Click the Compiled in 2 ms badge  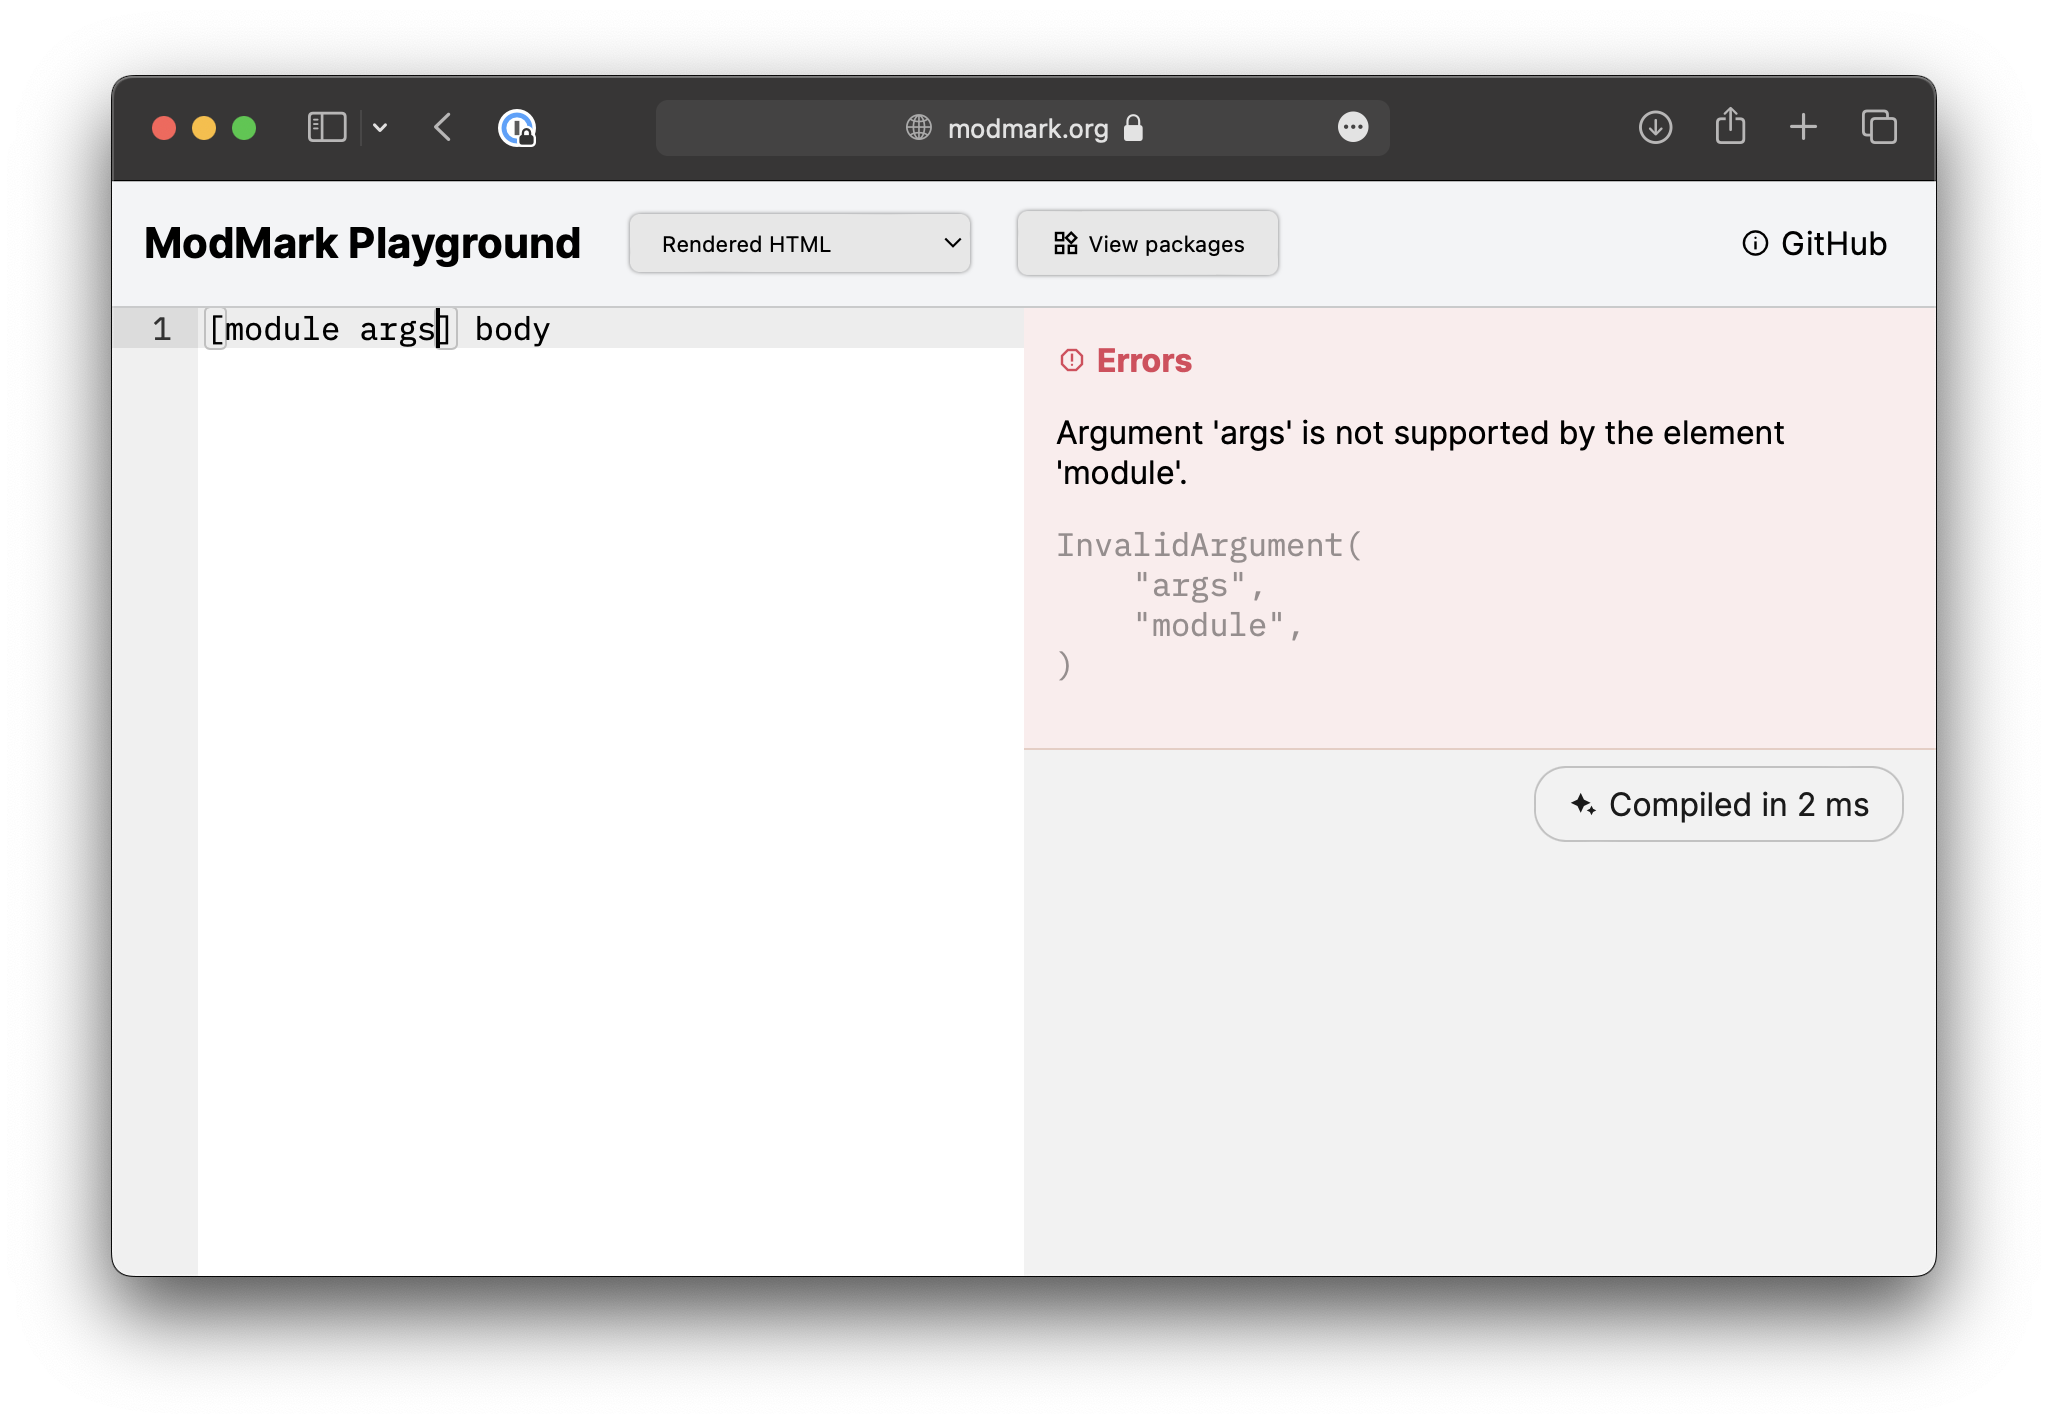pos(1717,803)
